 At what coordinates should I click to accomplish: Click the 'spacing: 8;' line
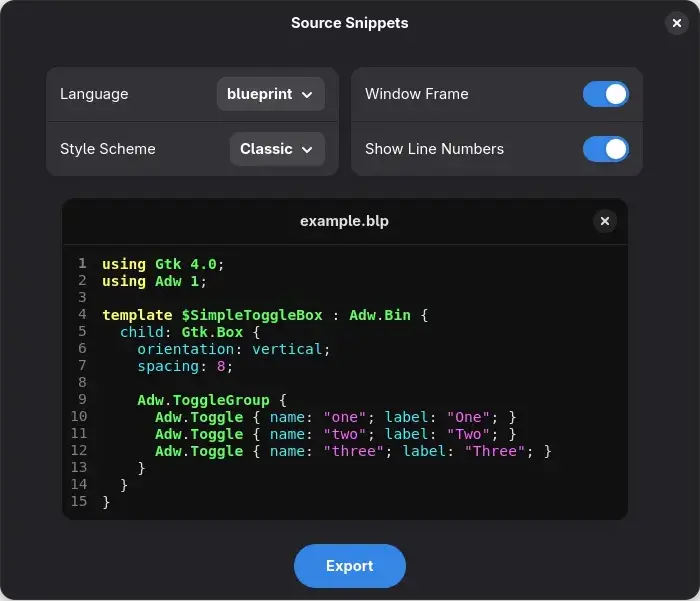pyautogui.click(x=185, y=367)
